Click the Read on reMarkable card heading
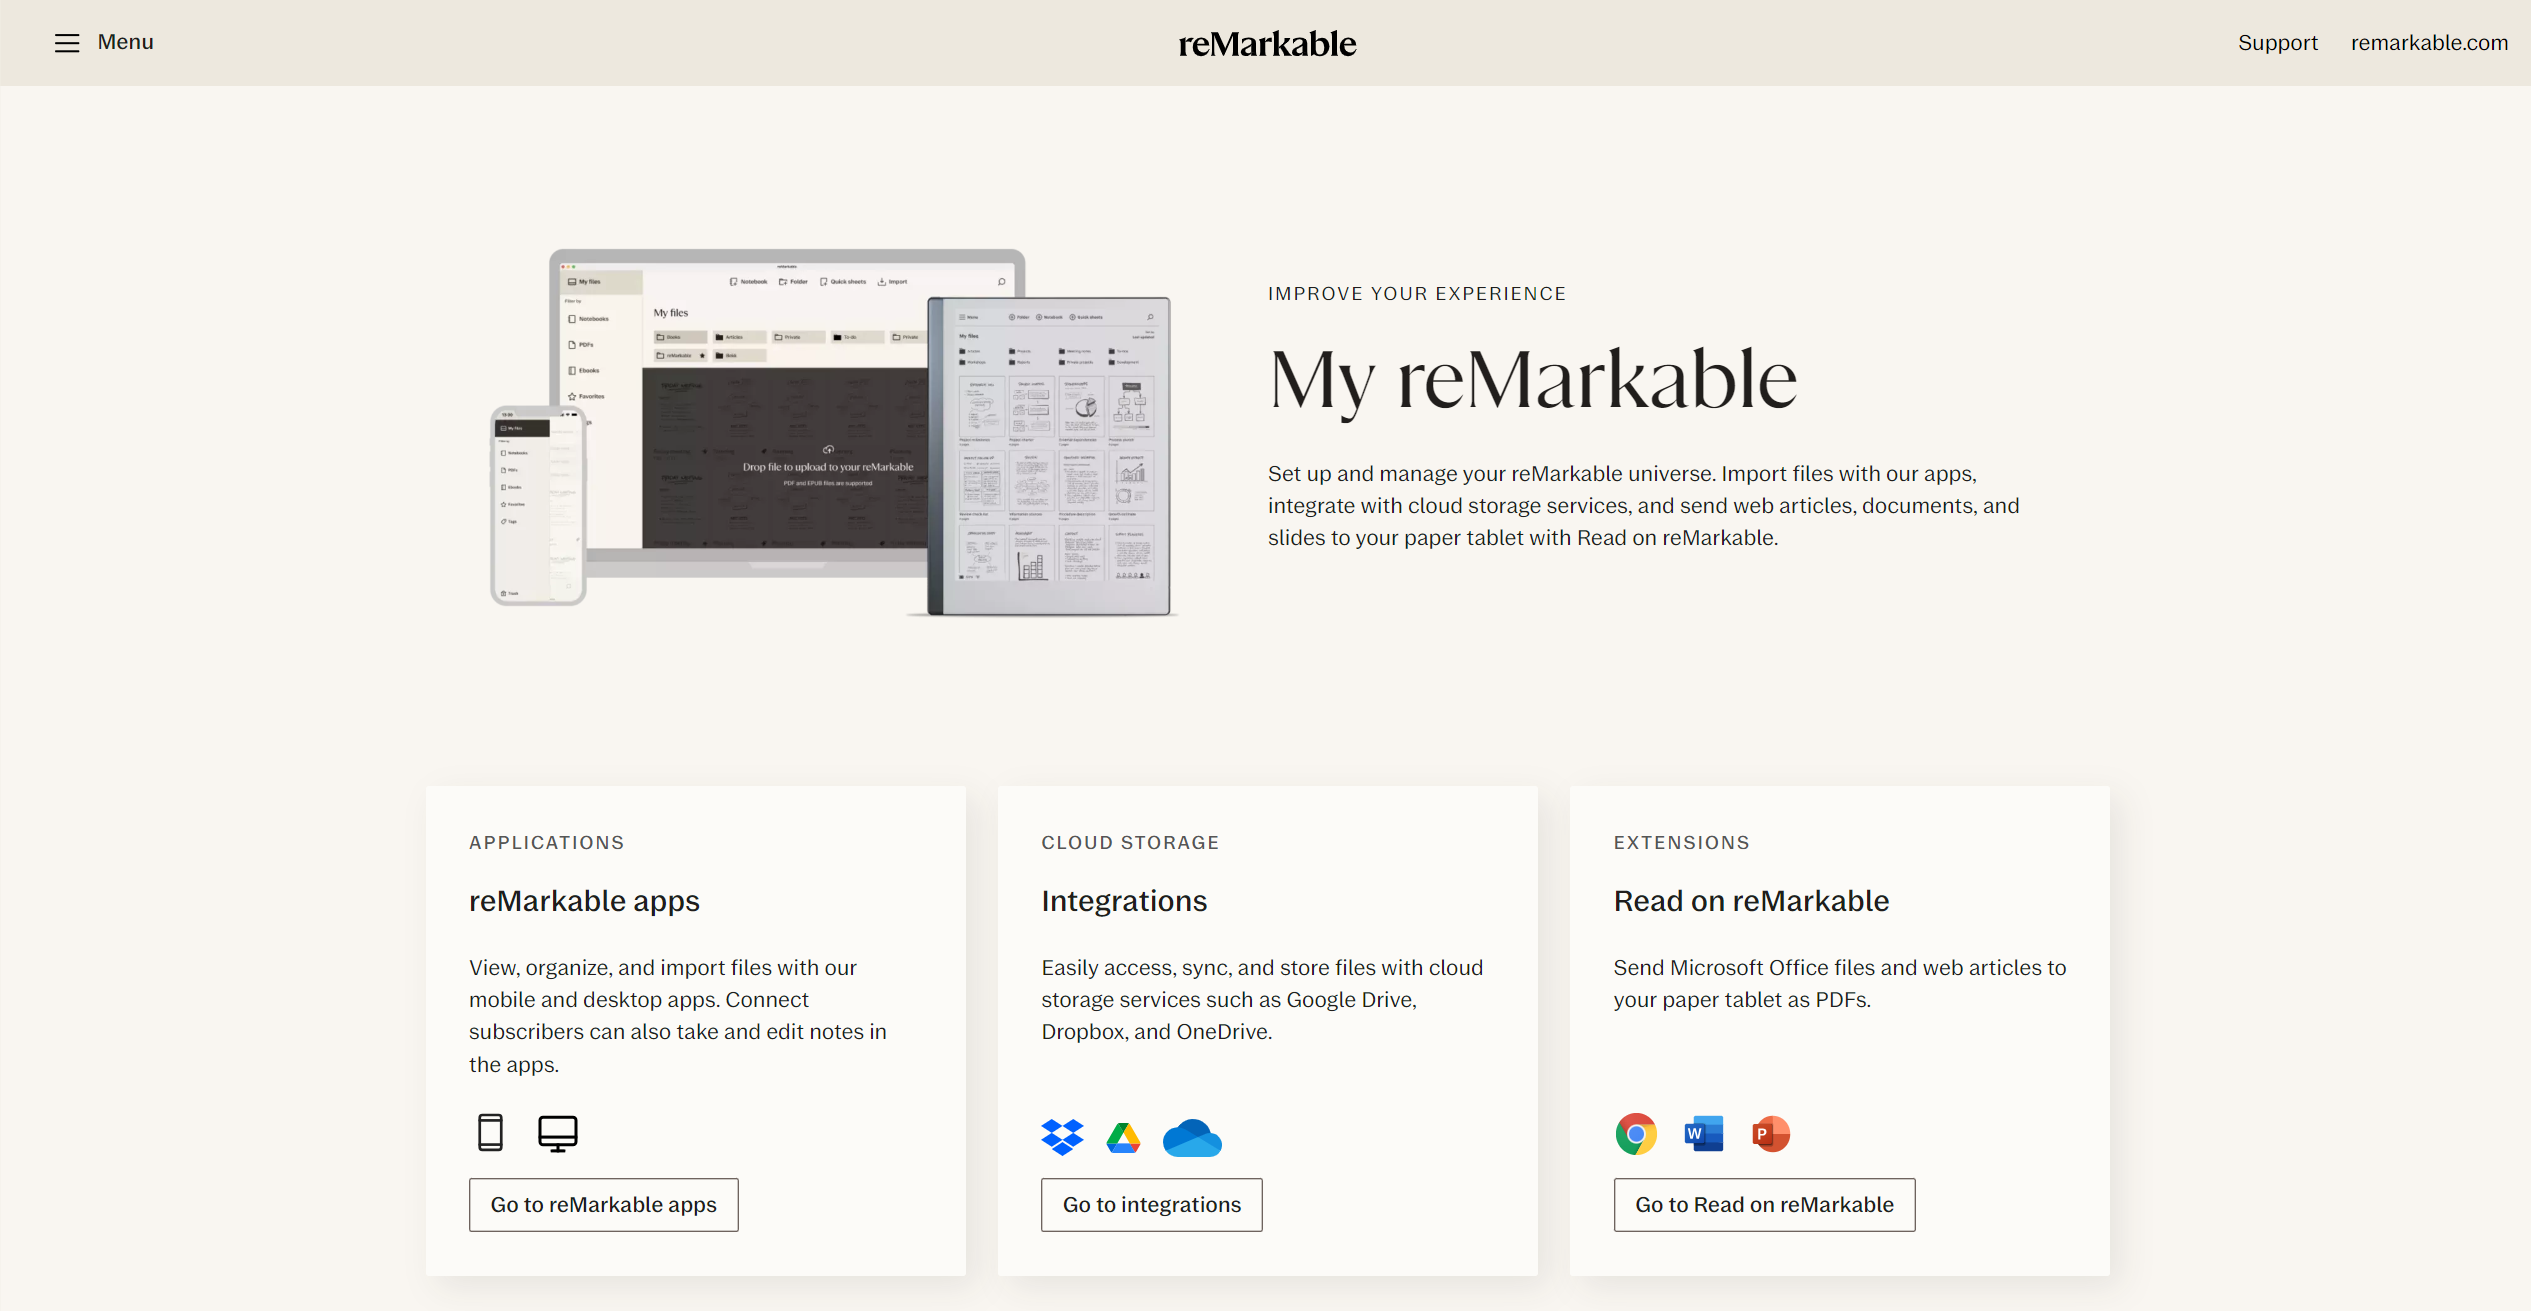2531x1311 pixels. pyautogui.click(x=1750, y=900)
